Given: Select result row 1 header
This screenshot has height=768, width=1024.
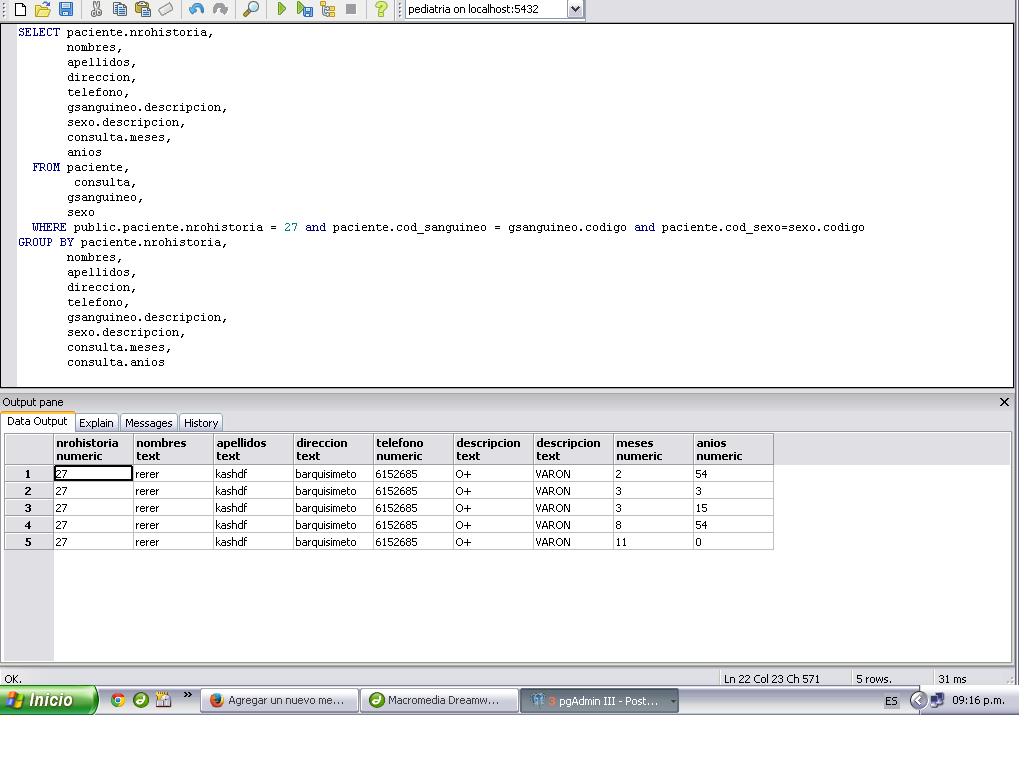Looking at the screenshot, I should [28, 474].
